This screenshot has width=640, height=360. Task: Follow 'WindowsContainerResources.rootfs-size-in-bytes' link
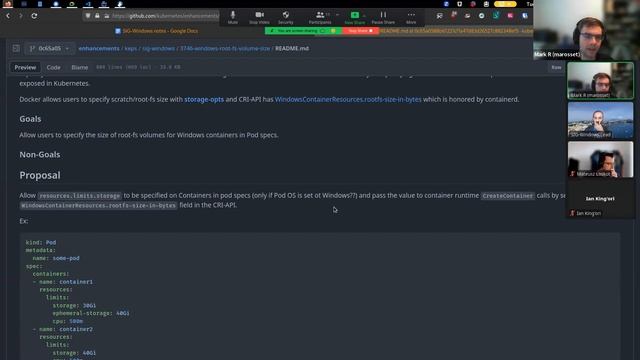pos(348,99)
